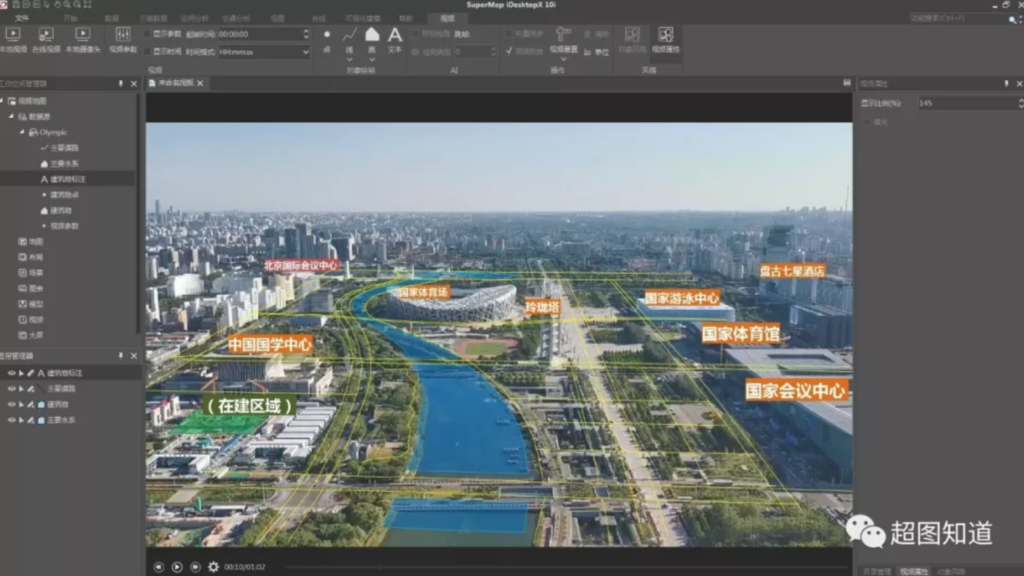Click the 国家会议中心 label on map

796,390
